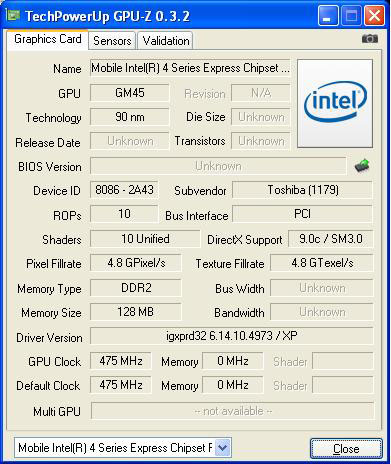Click the Memory Size field 128 MB

coord(136,312)
